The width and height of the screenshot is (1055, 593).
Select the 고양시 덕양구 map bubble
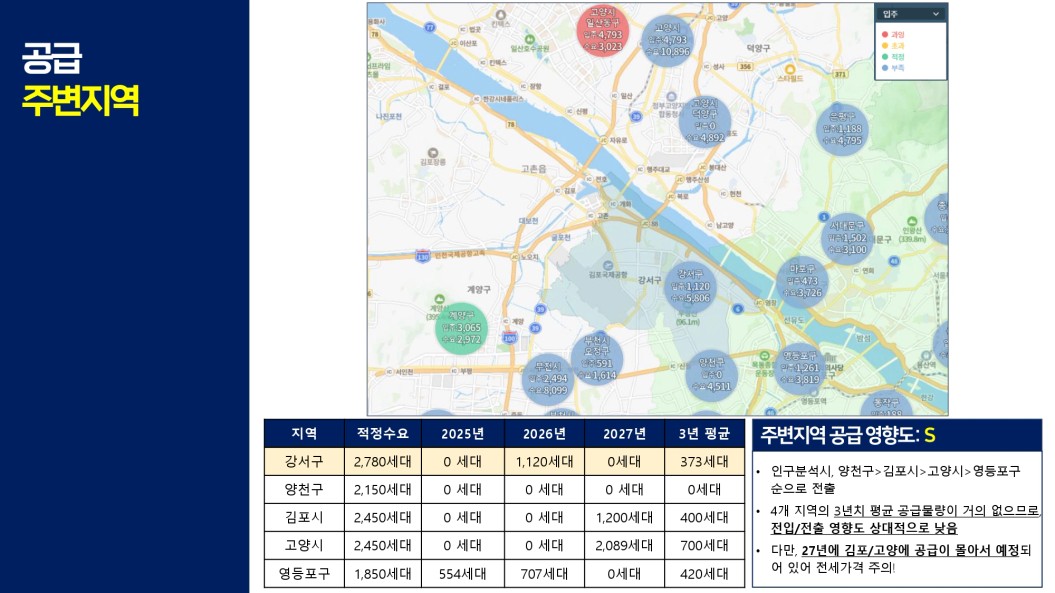pyautogui.click(x=704, y=121)
